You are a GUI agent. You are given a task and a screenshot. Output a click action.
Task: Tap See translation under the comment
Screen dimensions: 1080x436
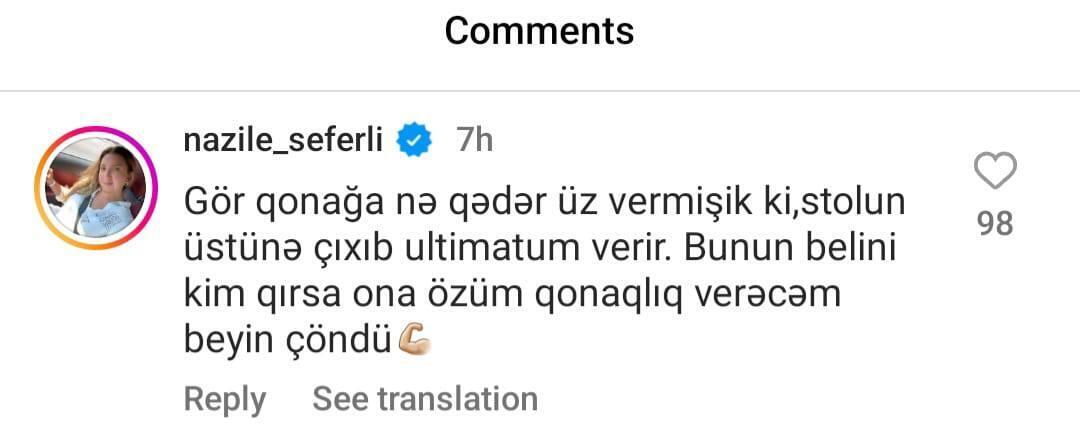click(x=425, y=399)
